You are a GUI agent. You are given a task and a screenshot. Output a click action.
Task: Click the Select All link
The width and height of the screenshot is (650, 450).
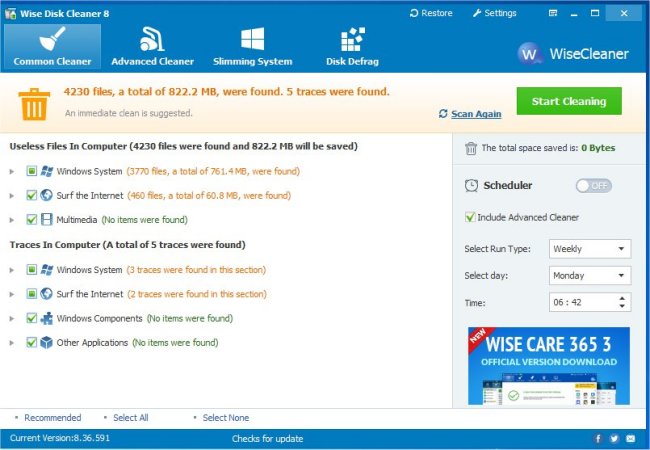pyautogui.click(x=131, y=418)
